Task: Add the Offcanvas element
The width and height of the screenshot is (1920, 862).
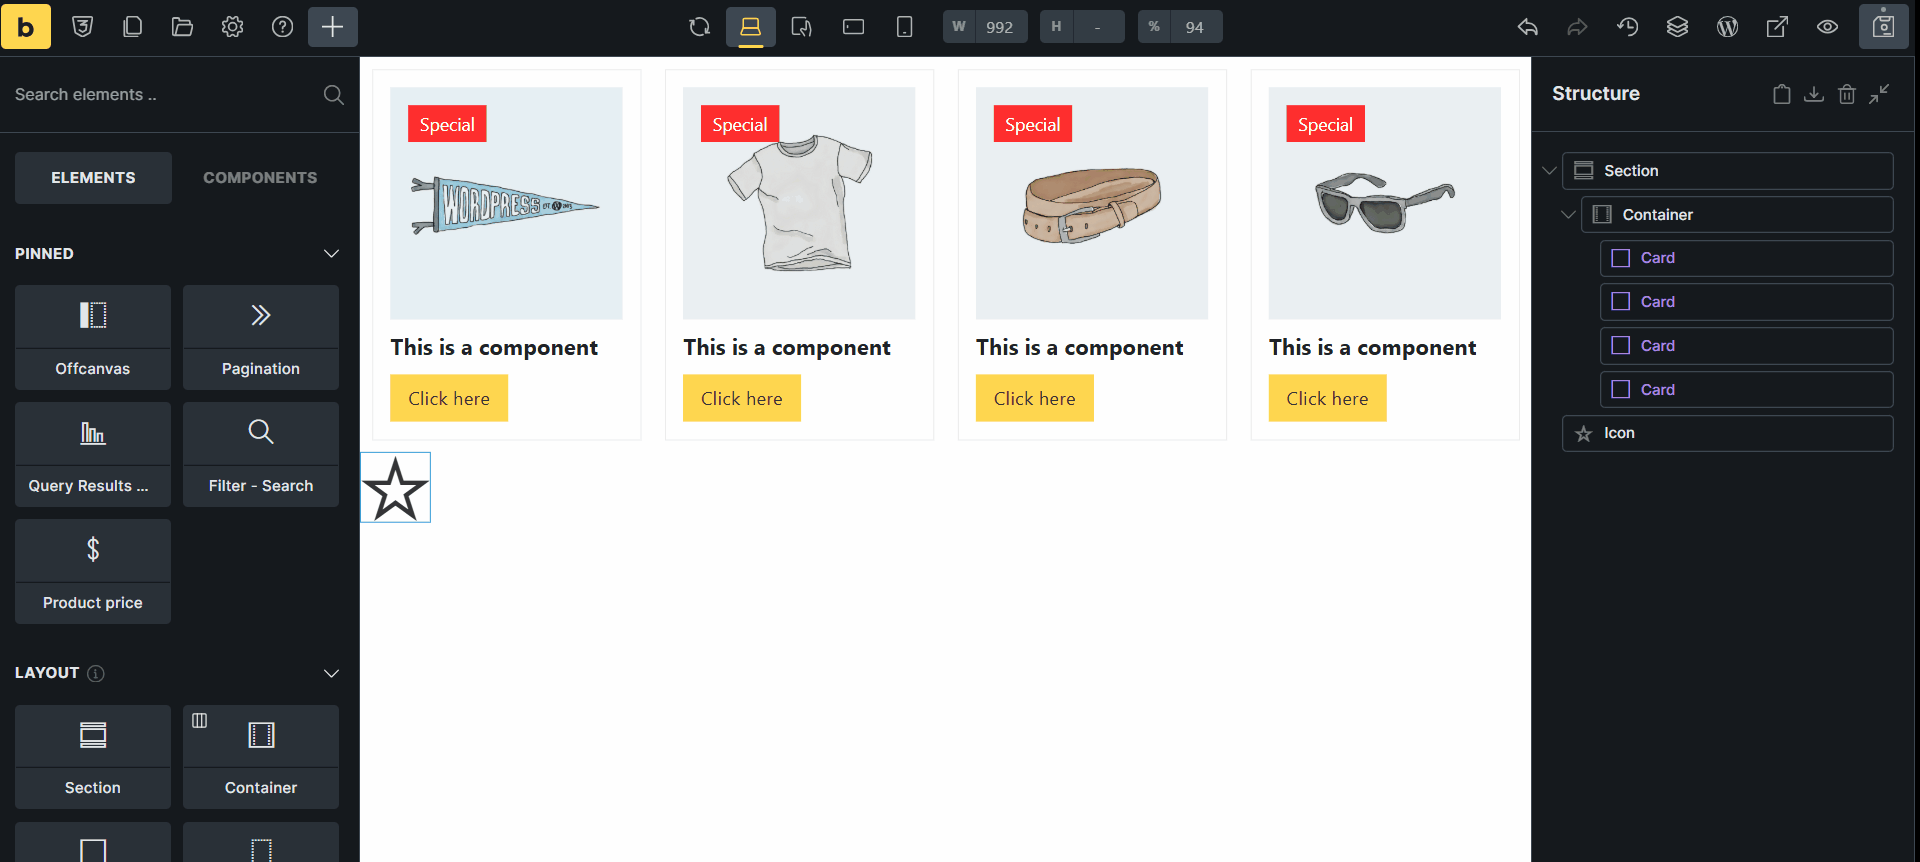Action: [x=93, y=337]
